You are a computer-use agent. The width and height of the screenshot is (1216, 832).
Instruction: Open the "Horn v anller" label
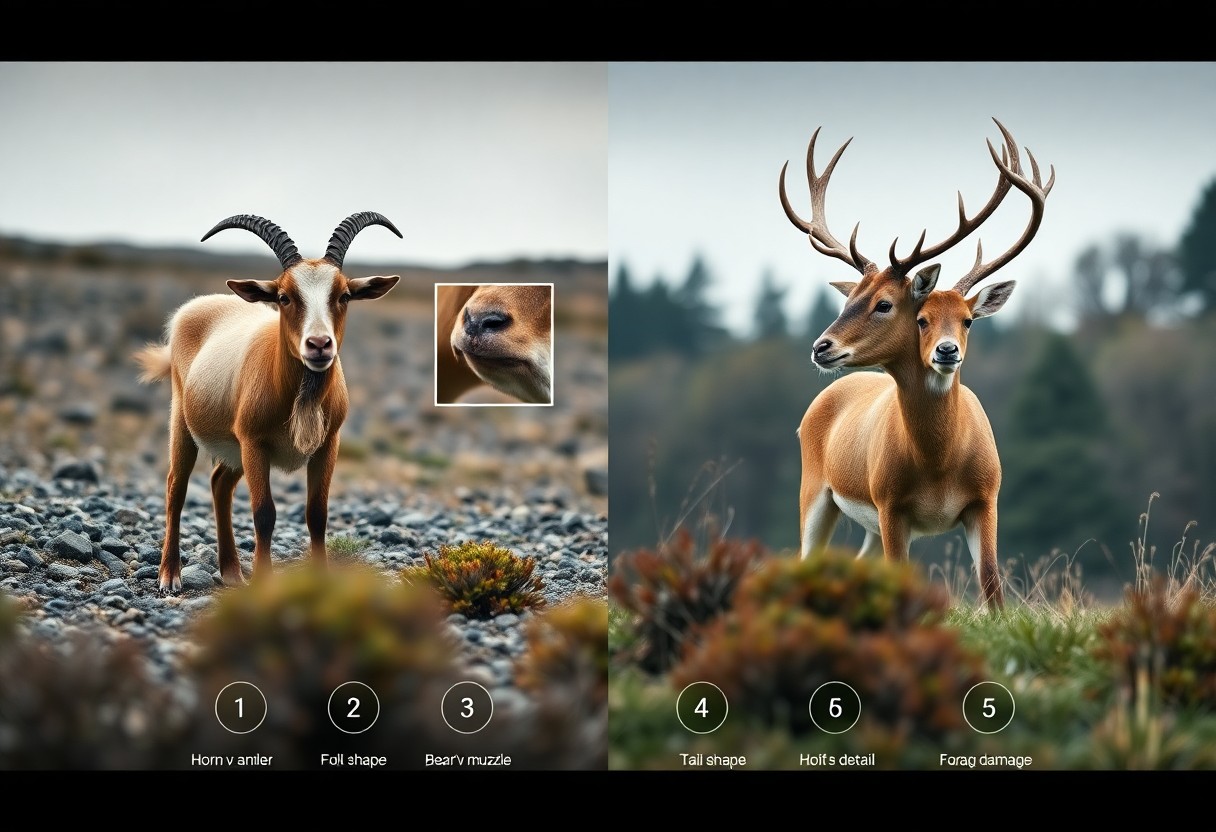tap(231, 760)
